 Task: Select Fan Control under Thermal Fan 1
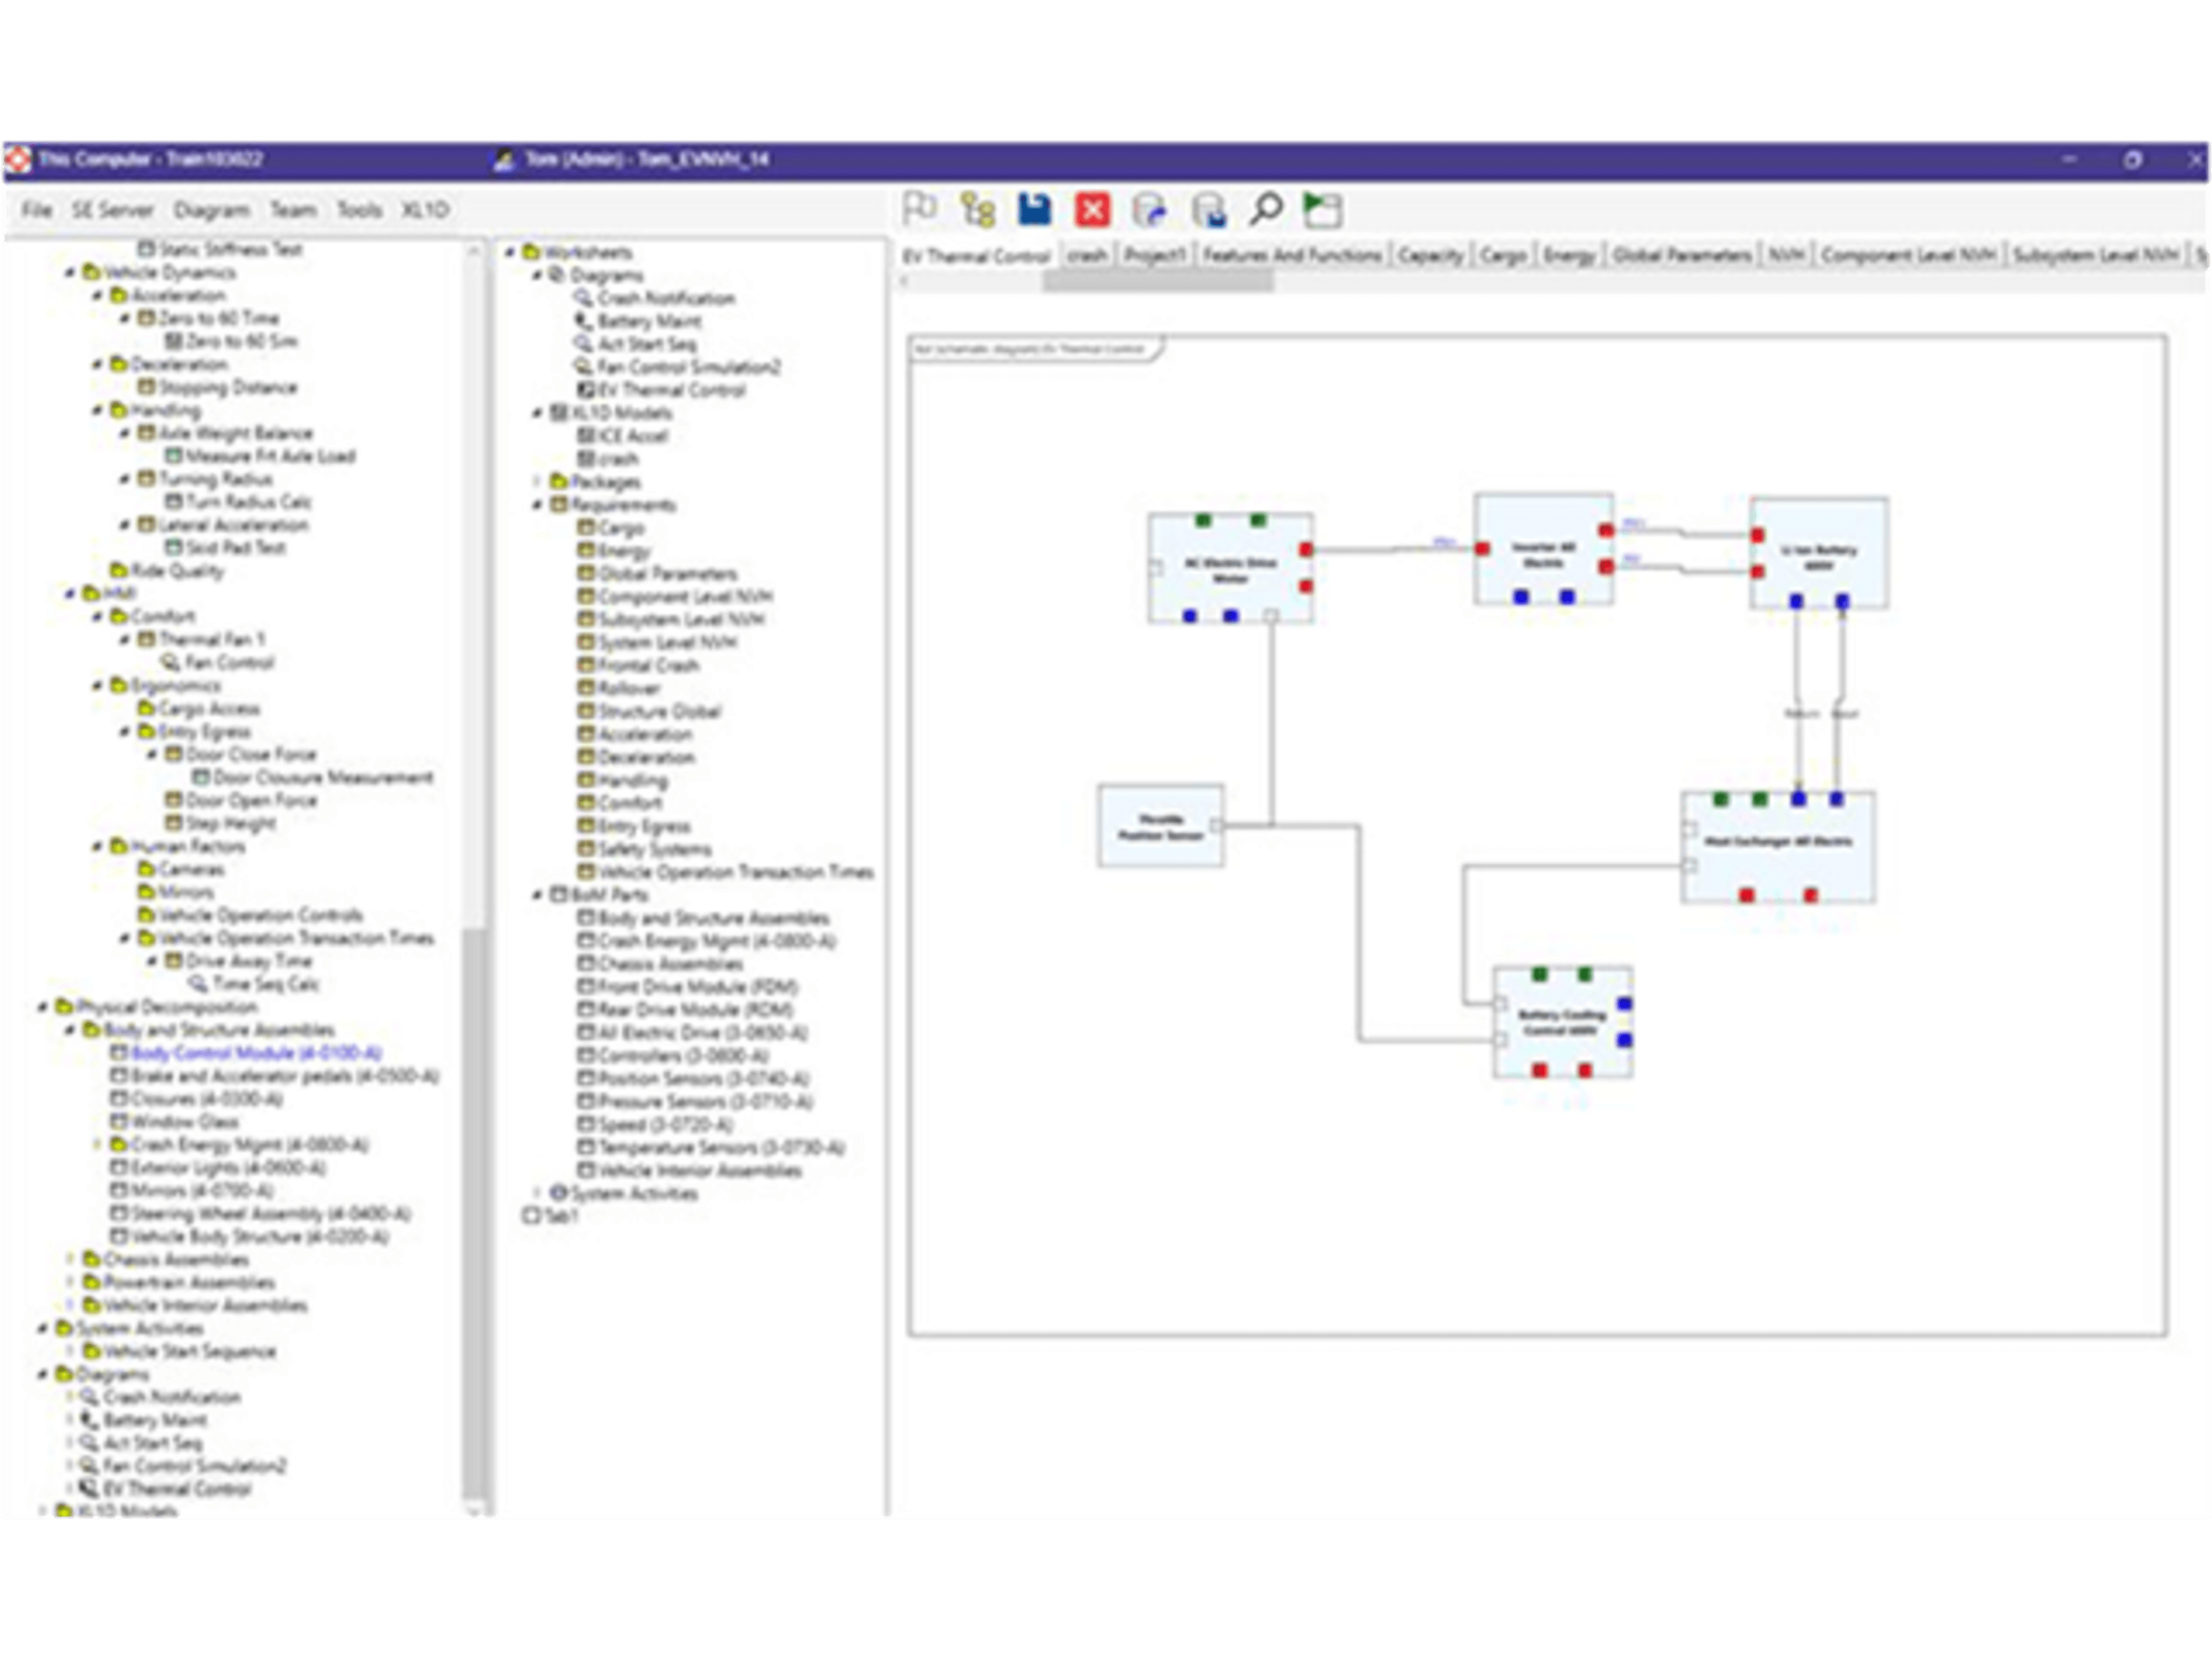[229, 662]
